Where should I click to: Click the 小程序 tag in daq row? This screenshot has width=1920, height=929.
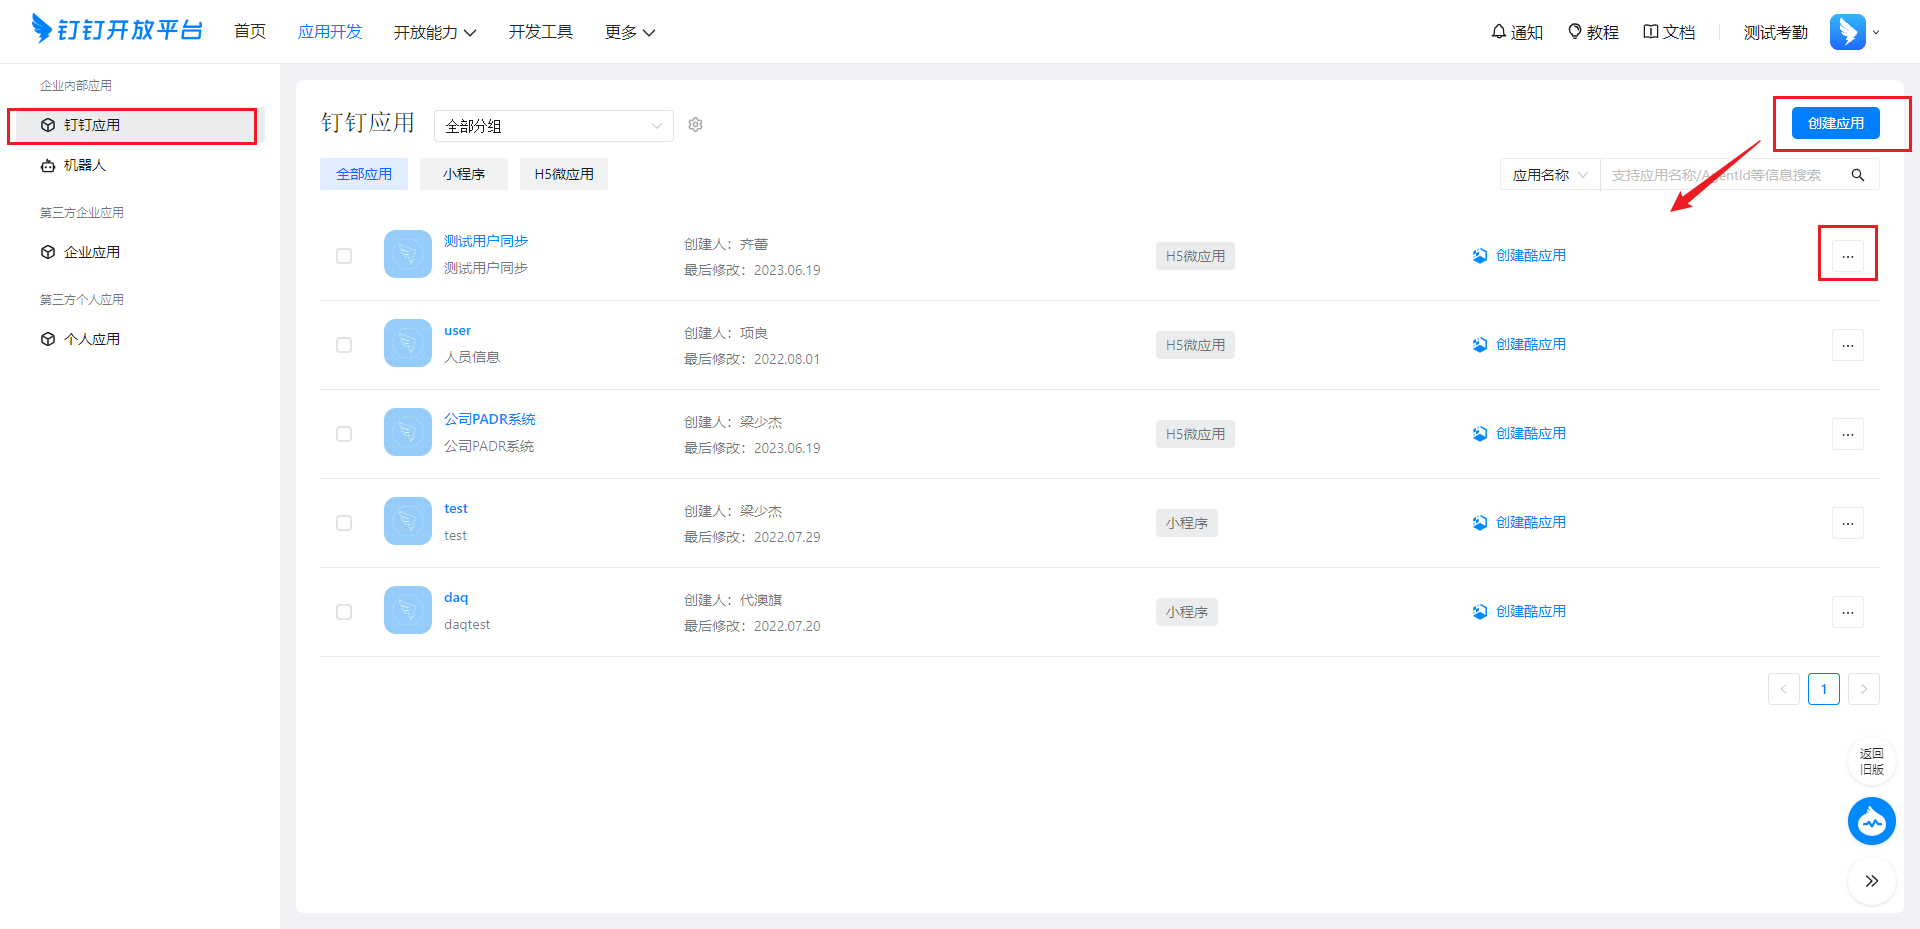(x=1187, y=612)
